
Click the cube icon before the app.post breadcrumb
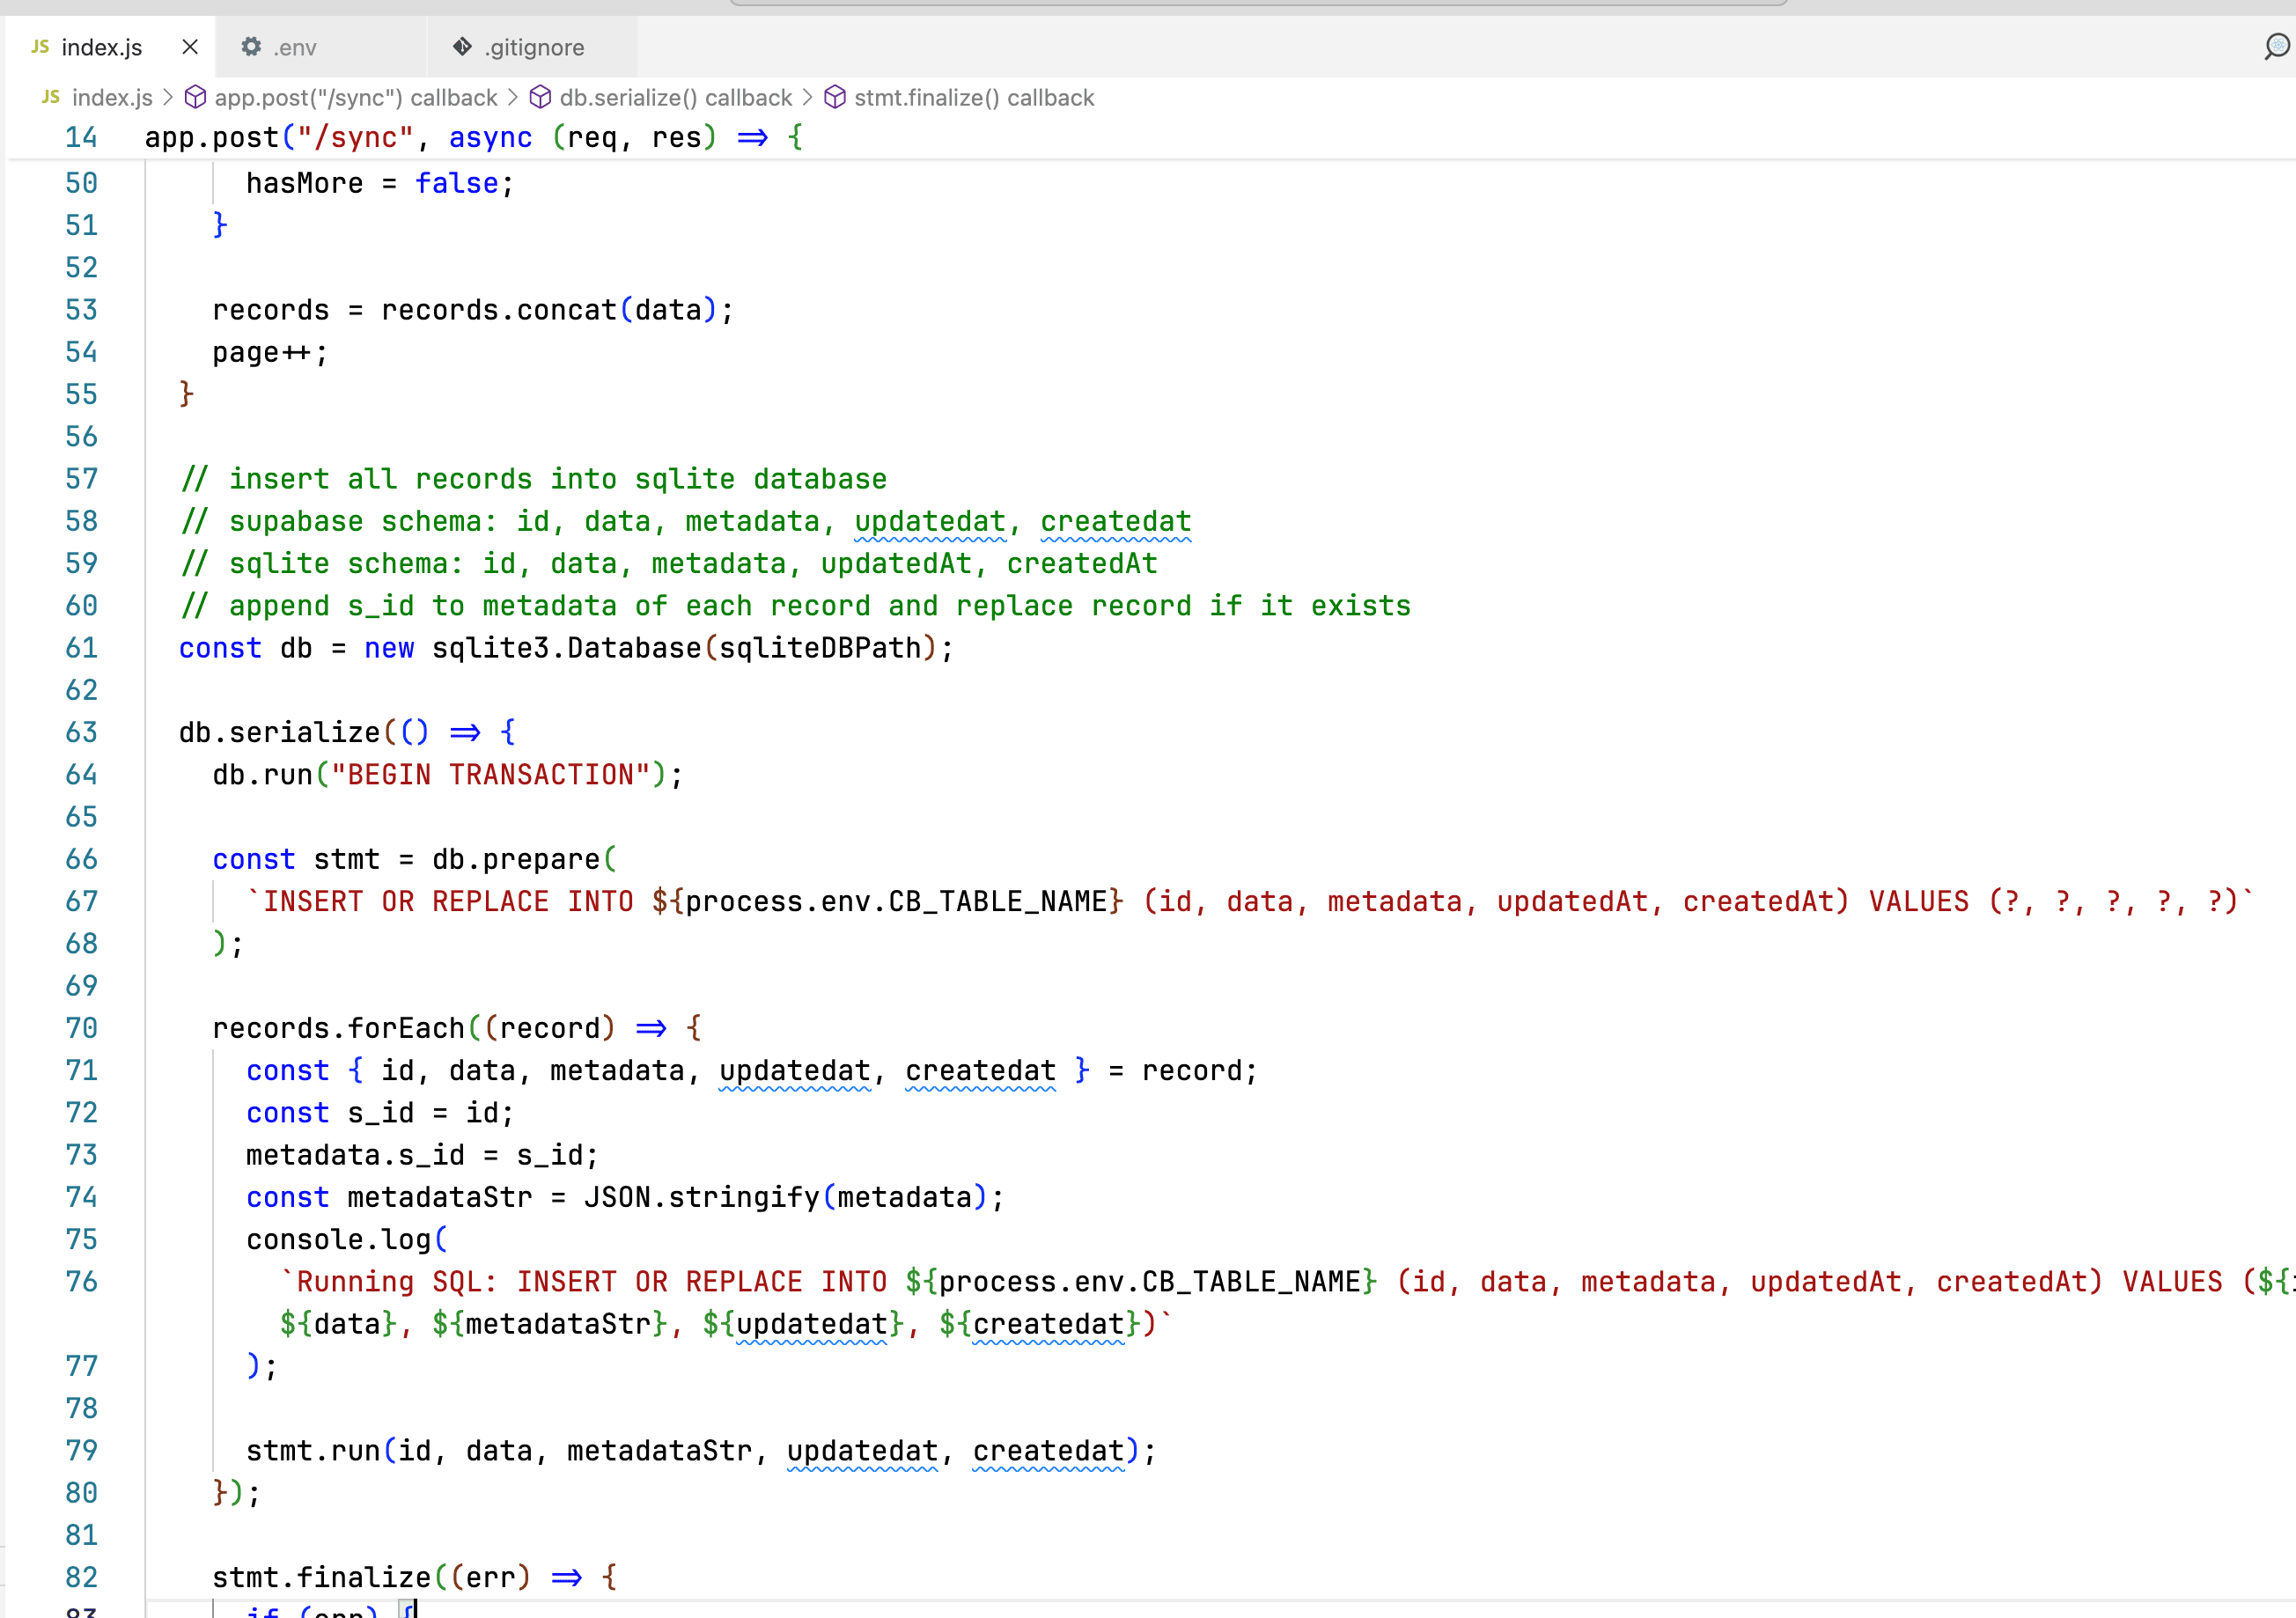tap(196, 97)
